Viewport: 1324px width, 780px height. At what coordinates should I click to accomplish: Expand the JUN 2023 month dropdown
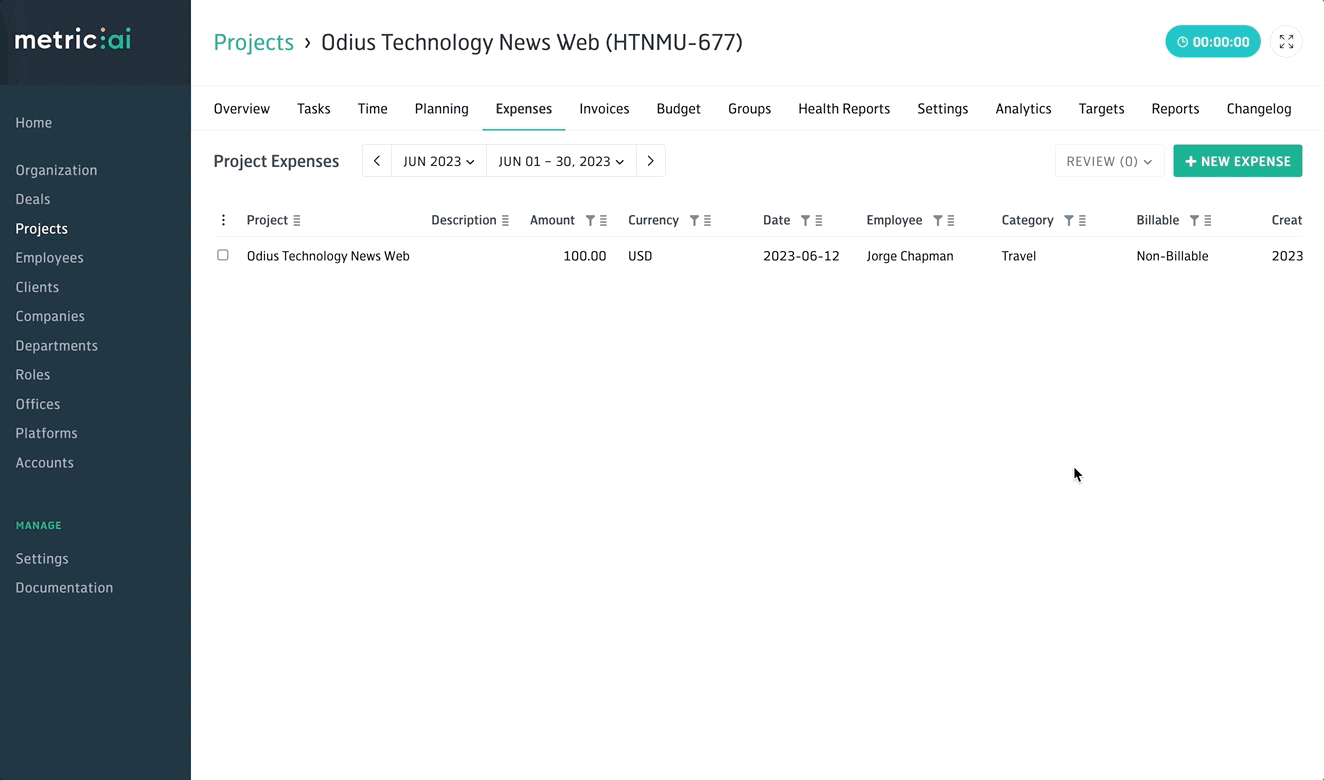438,161
